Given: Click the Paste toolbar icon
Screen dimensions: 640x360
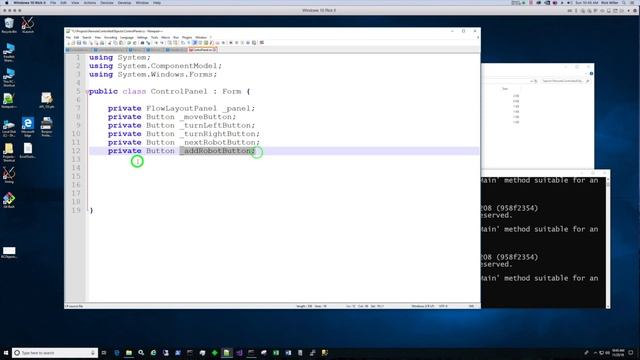Looking at the screenshot, I should 121,42.
